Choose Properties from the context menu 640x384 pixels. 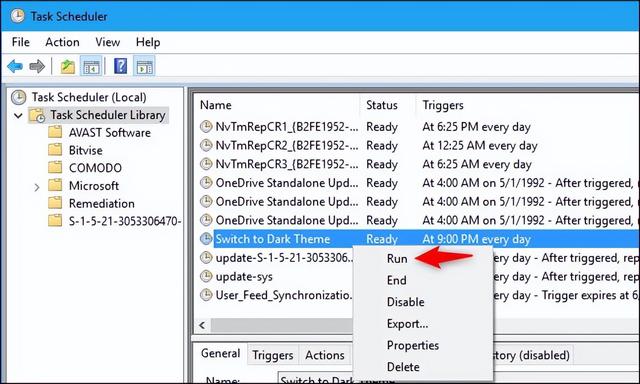[x=413, y=345]
